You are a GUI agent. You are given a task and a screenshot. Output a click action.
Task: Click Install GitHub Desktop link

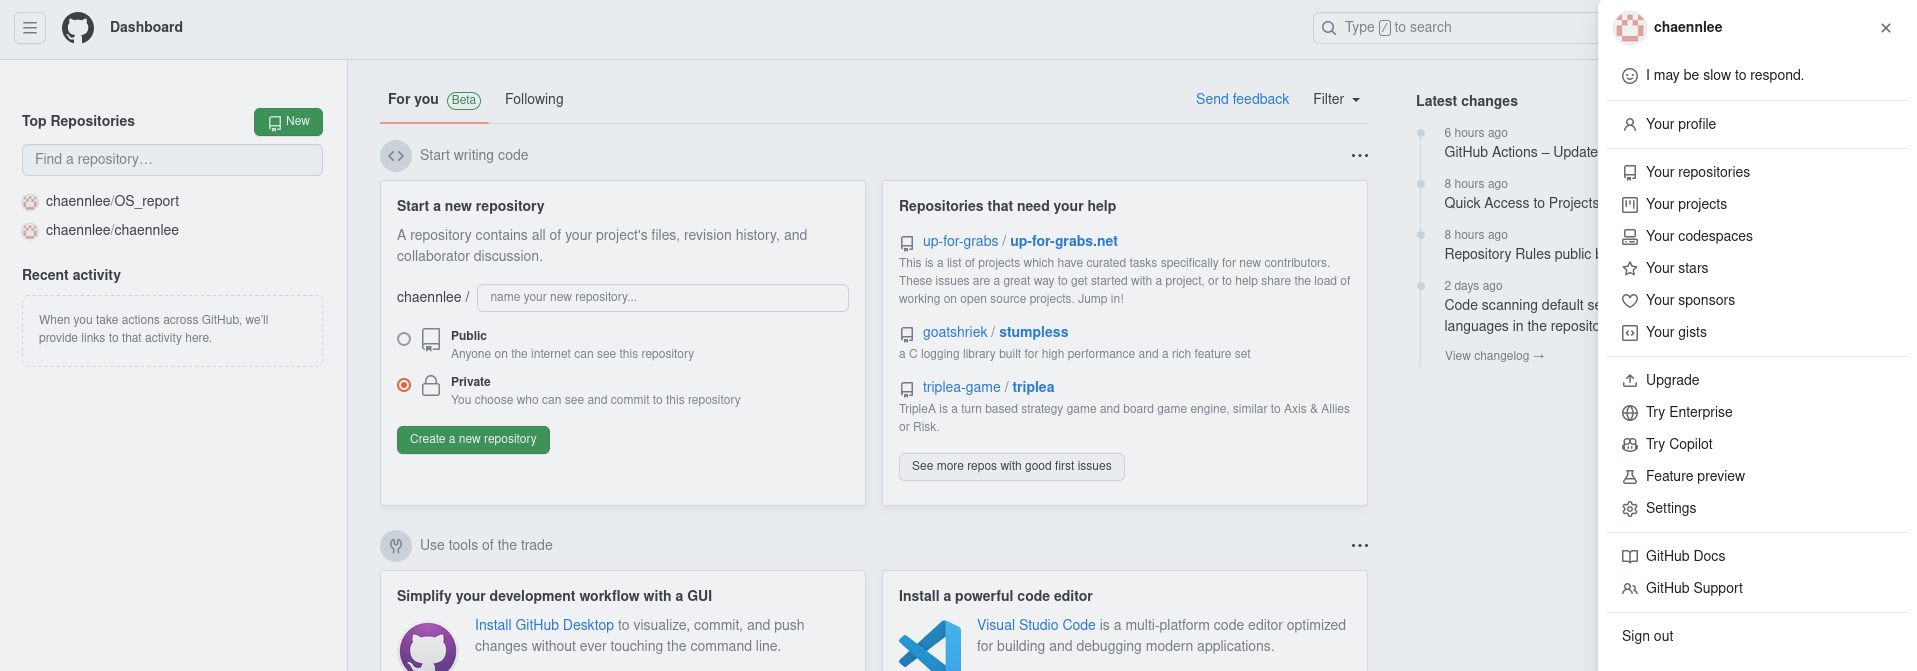click(x=544, y=626)
